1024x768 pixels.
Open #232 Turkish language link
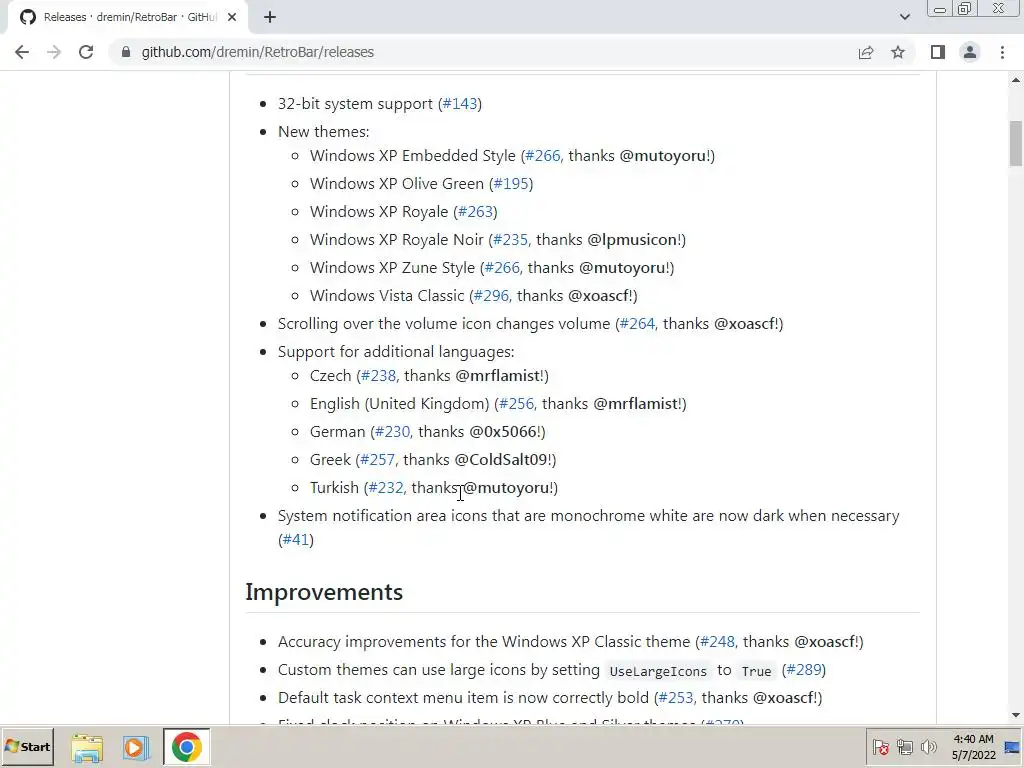[x=385, y=488]
